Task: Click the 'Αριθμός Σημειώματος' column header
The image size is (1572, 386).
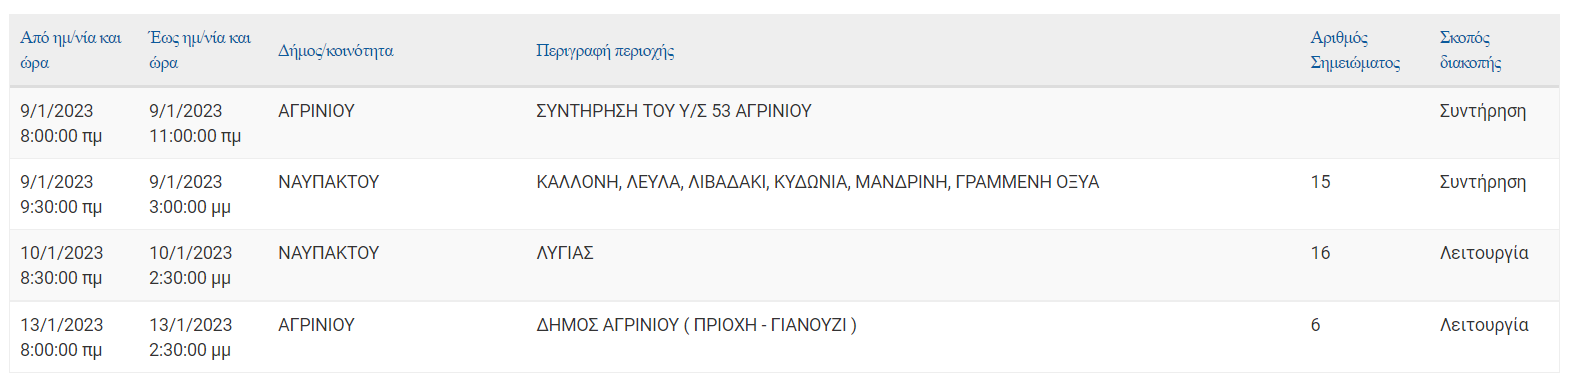Action: point(1355,50)
